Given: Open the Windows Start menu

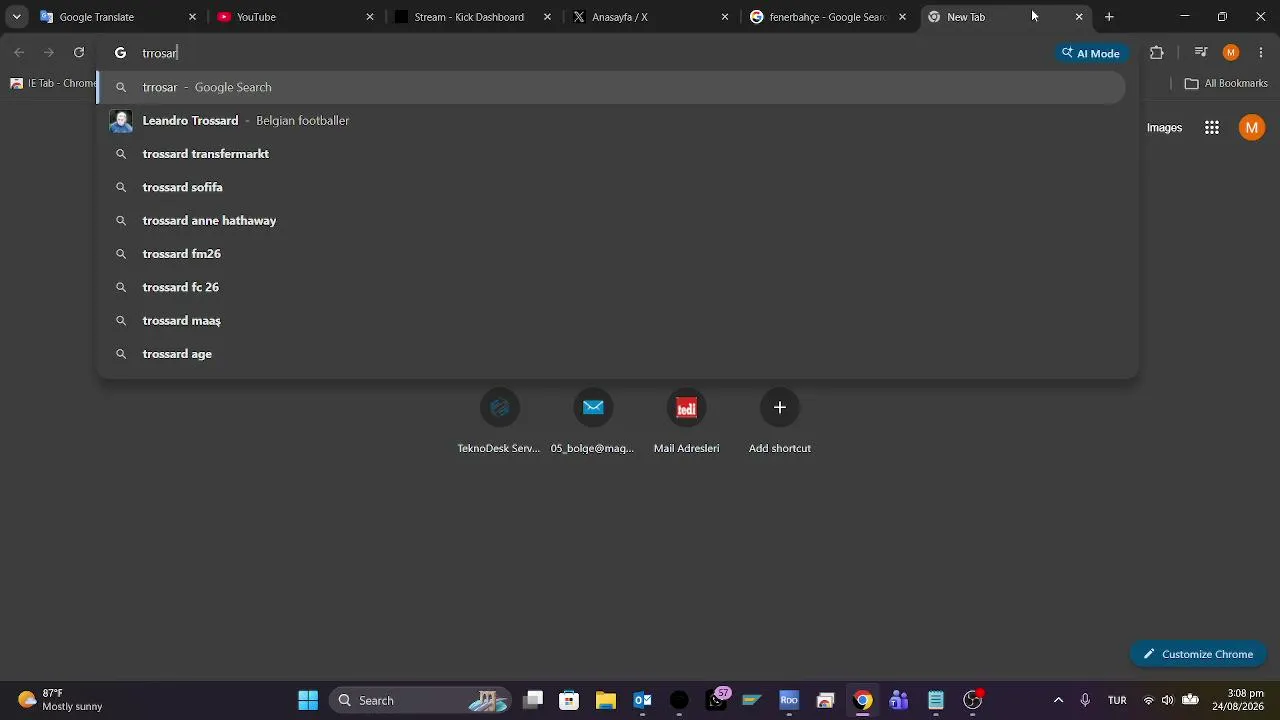Looking at the screenshot, I should [x=308, y=700].
